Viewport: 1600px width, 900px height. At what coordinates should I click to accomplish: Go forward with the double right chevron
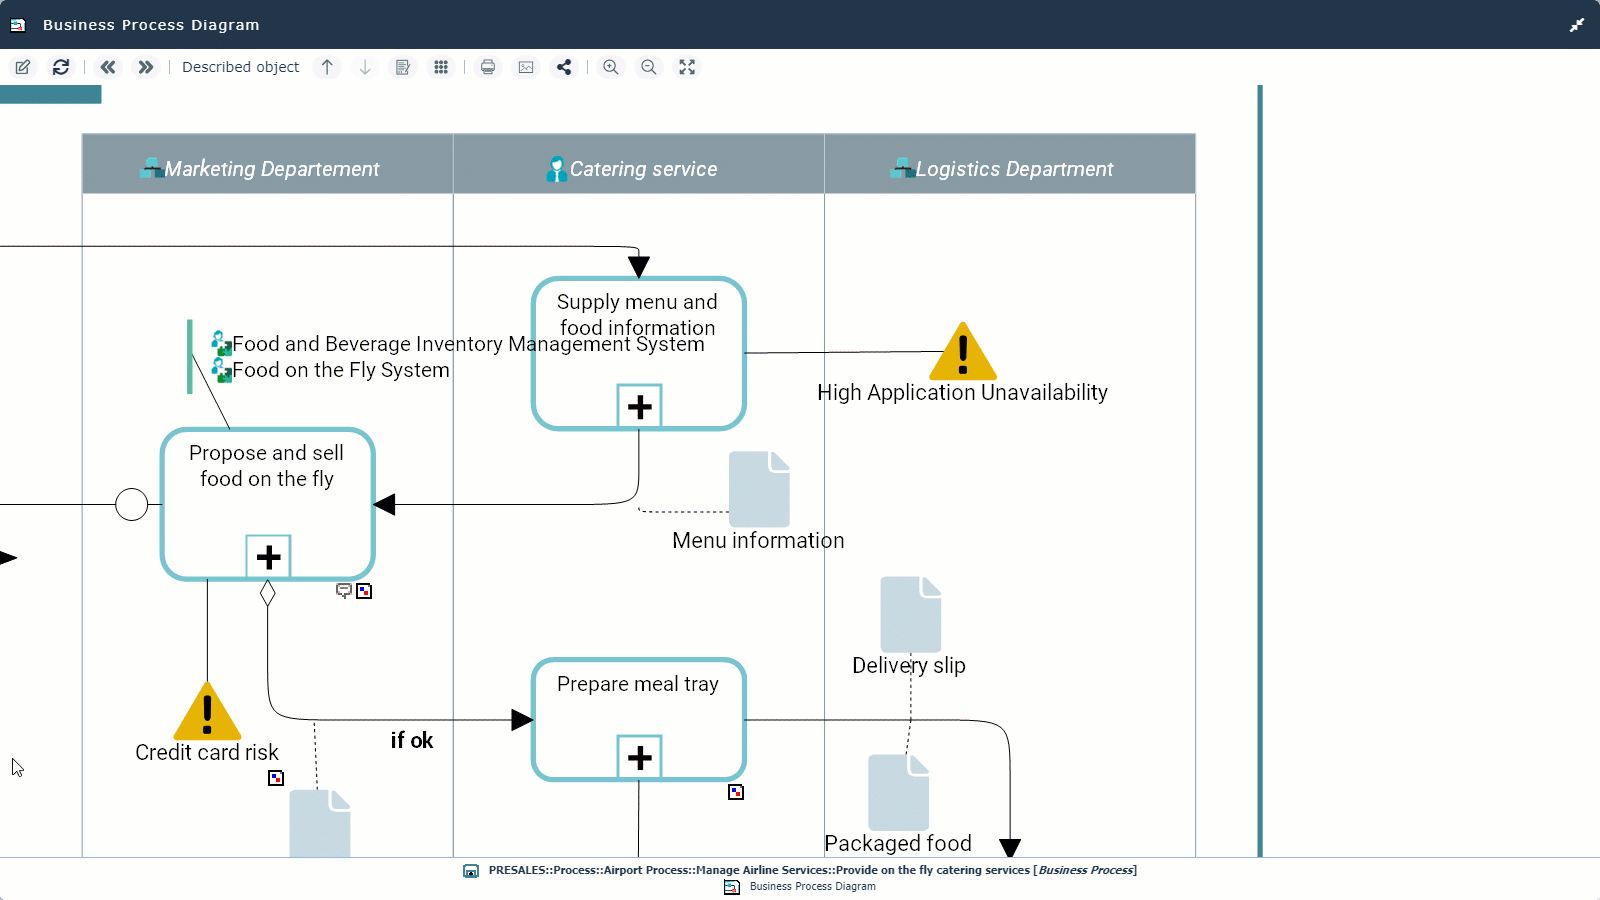coord(146,67)
